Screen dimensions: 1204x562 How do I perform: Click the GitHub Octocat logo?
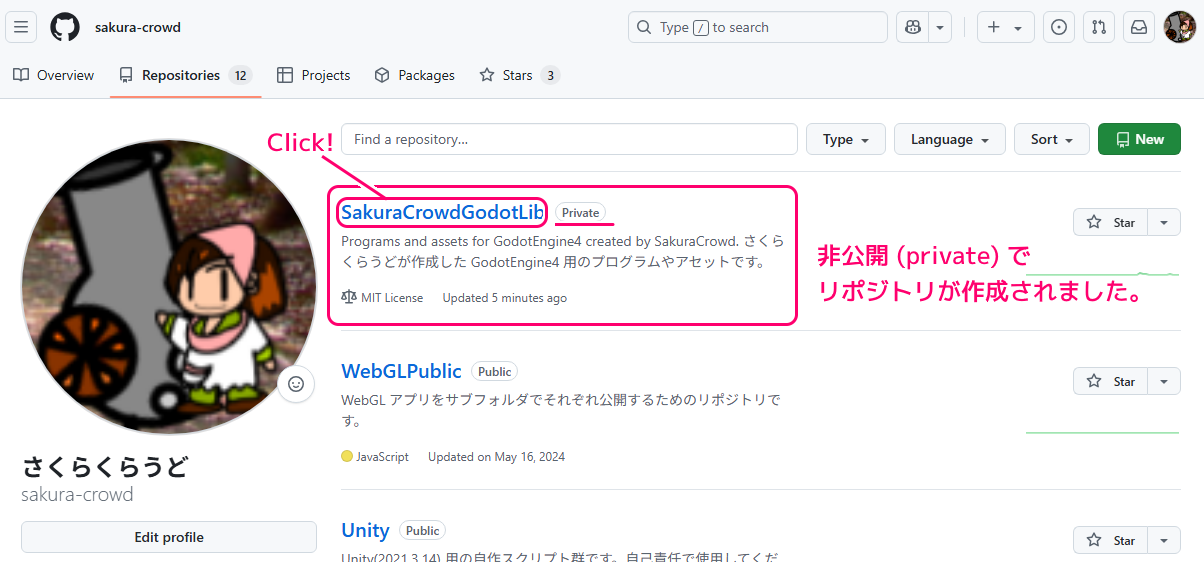[65, 27]
